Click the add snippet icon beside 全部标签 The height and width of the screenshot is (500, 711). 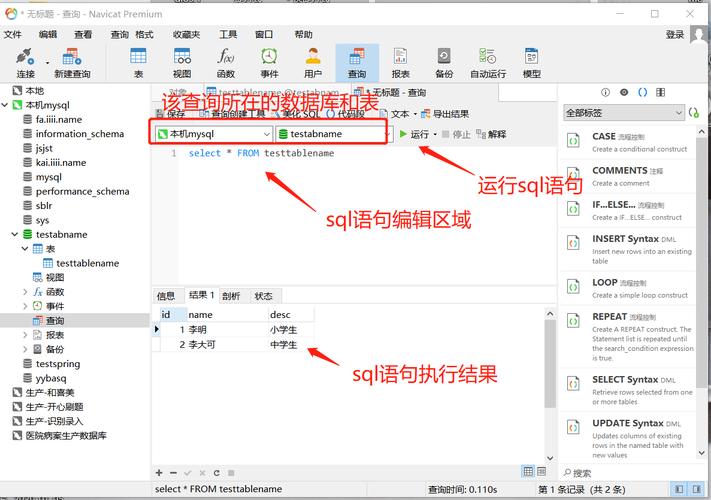[x=694, y=112]
